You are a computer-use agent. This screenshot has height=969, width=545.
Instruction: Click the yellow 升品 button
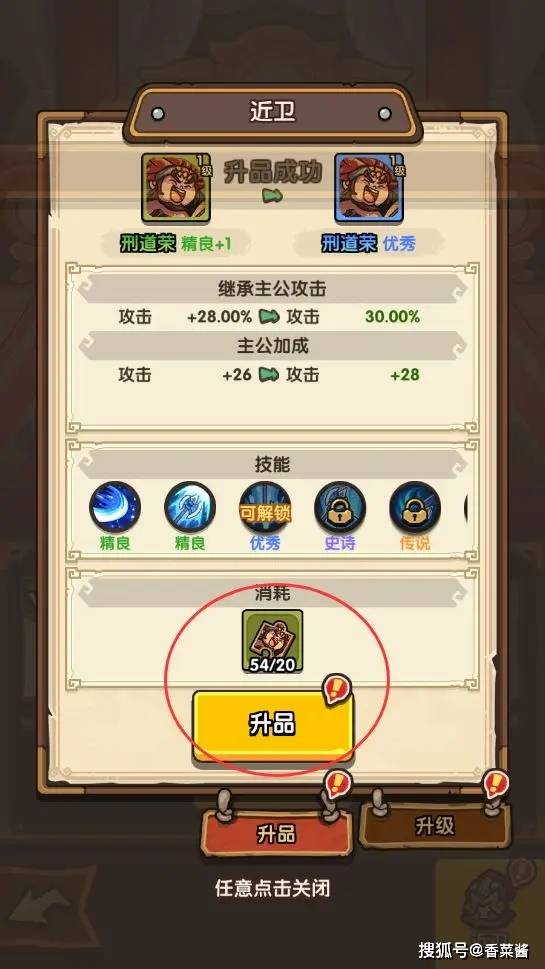272,725
